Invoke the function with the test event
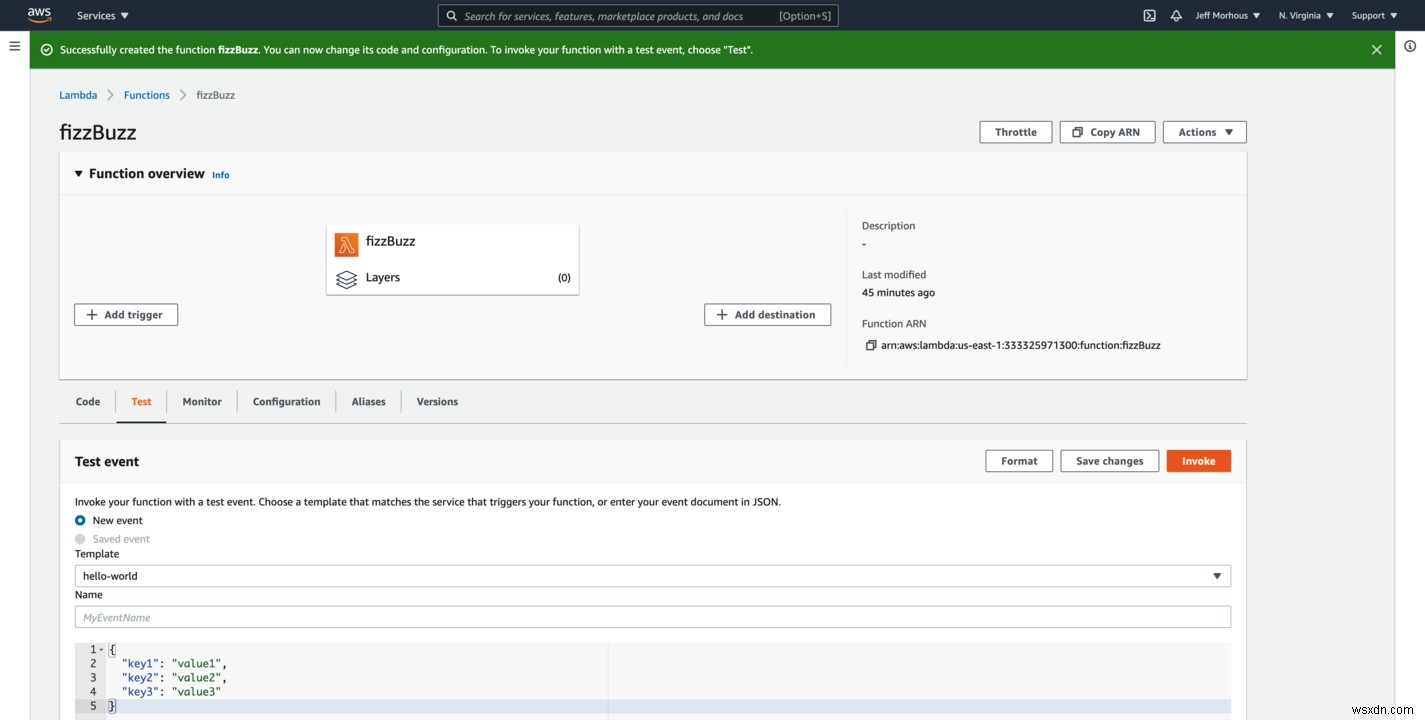 coord(1198,460)
